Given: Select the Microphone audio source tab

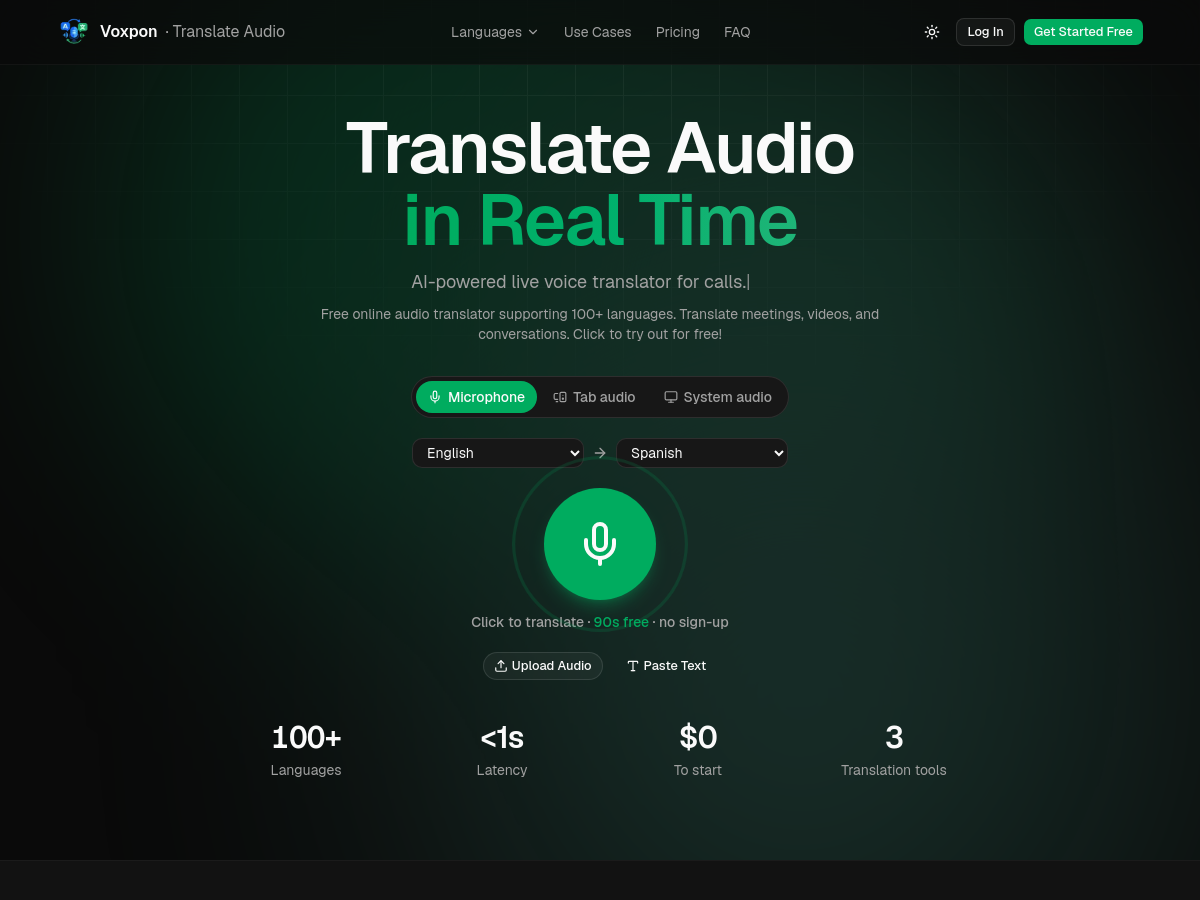Looking at the screenshot, I should [476, 397].
